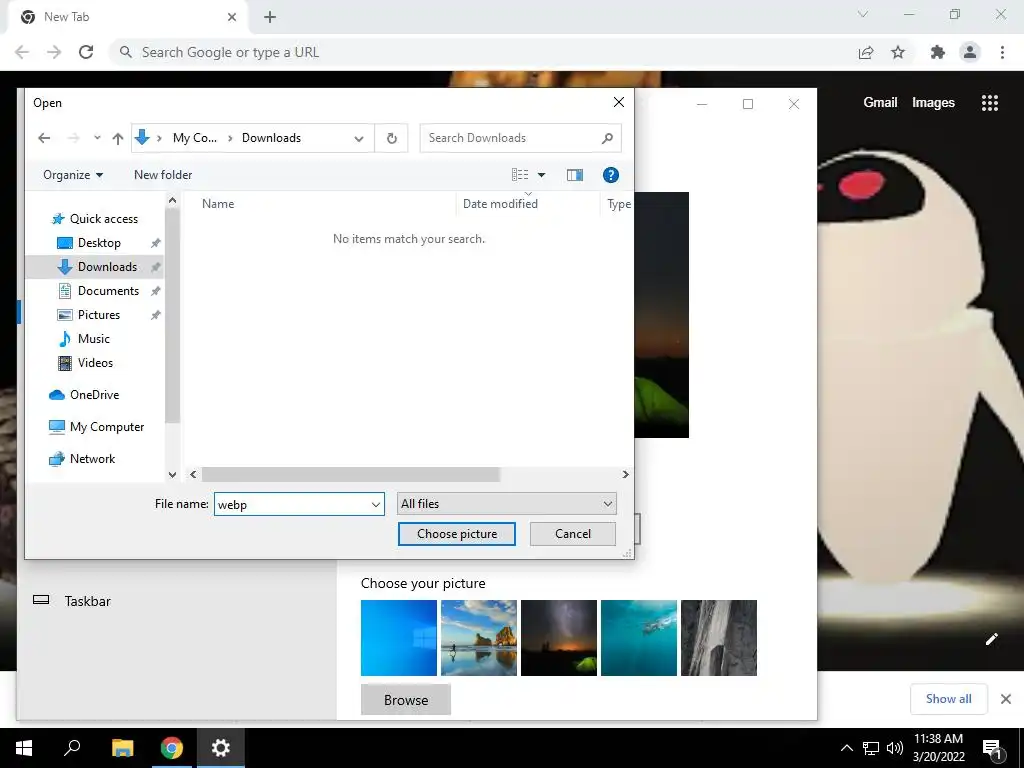
Task: Open the Organize menu
Action: [73, 175]
